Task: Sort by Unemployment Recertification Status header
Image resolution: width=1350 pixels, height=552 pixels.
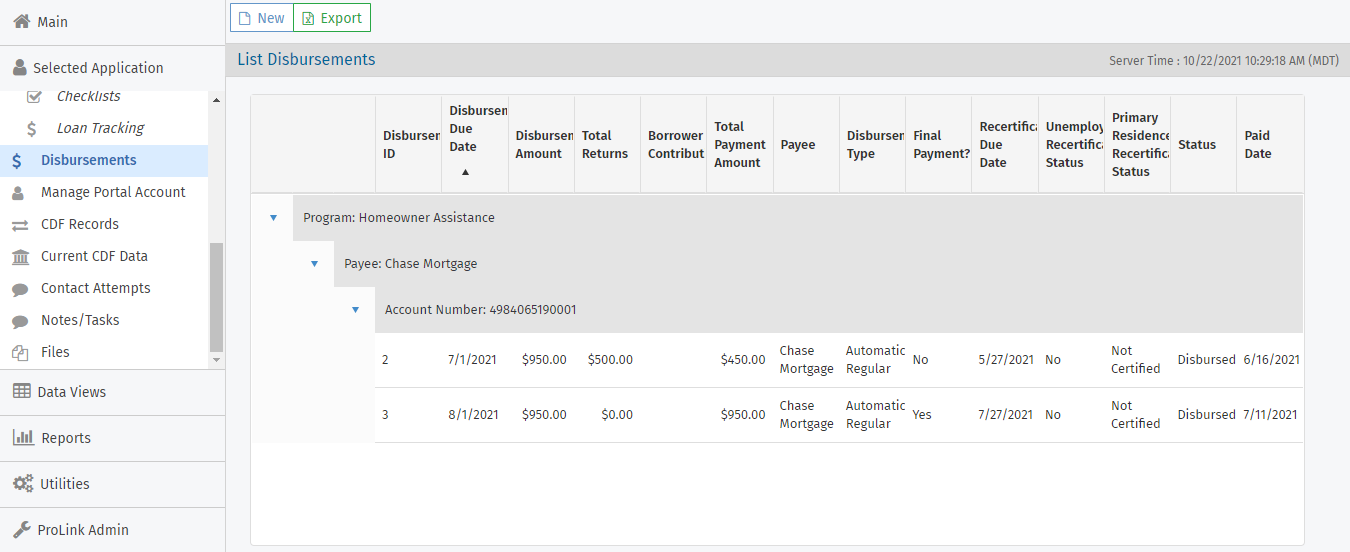Action: pyautogui.click(x=1071, y=144)
